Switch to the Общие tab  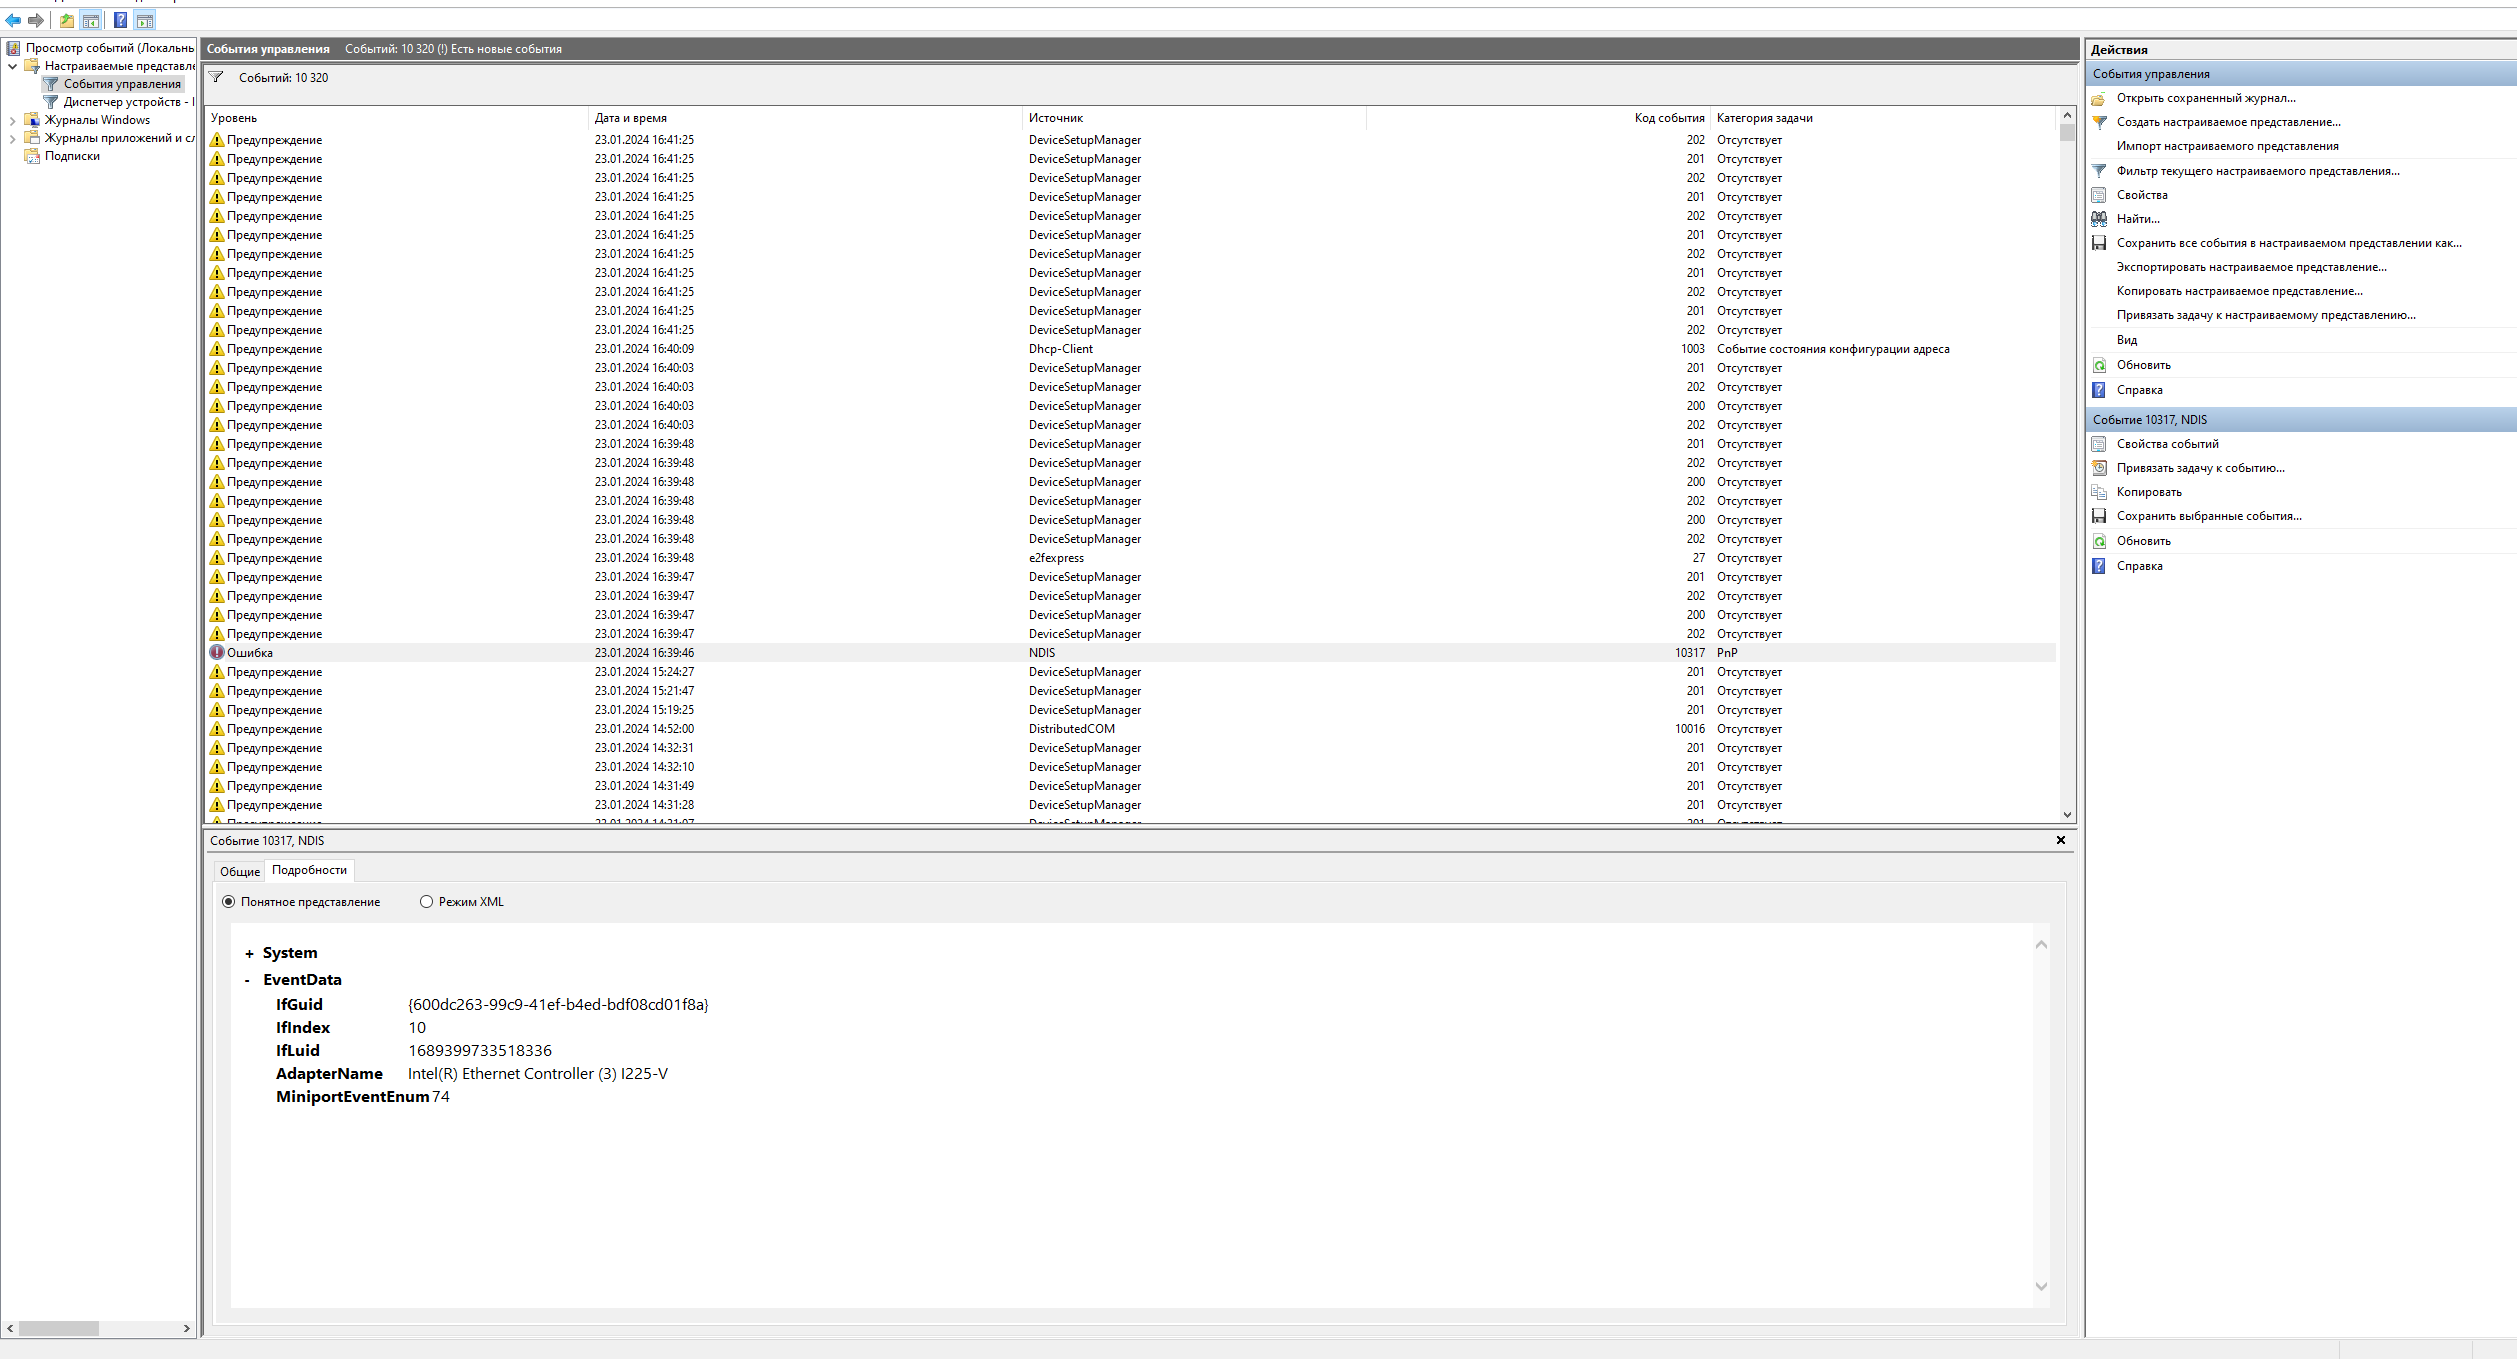(240, 872)
